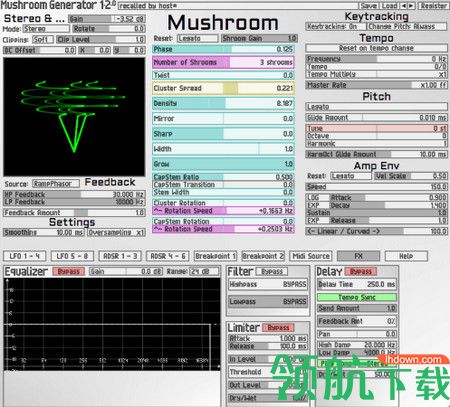Switch to the Midi Source tab
Viewport: 450px width, 407px height.
(x=311, y=256)
